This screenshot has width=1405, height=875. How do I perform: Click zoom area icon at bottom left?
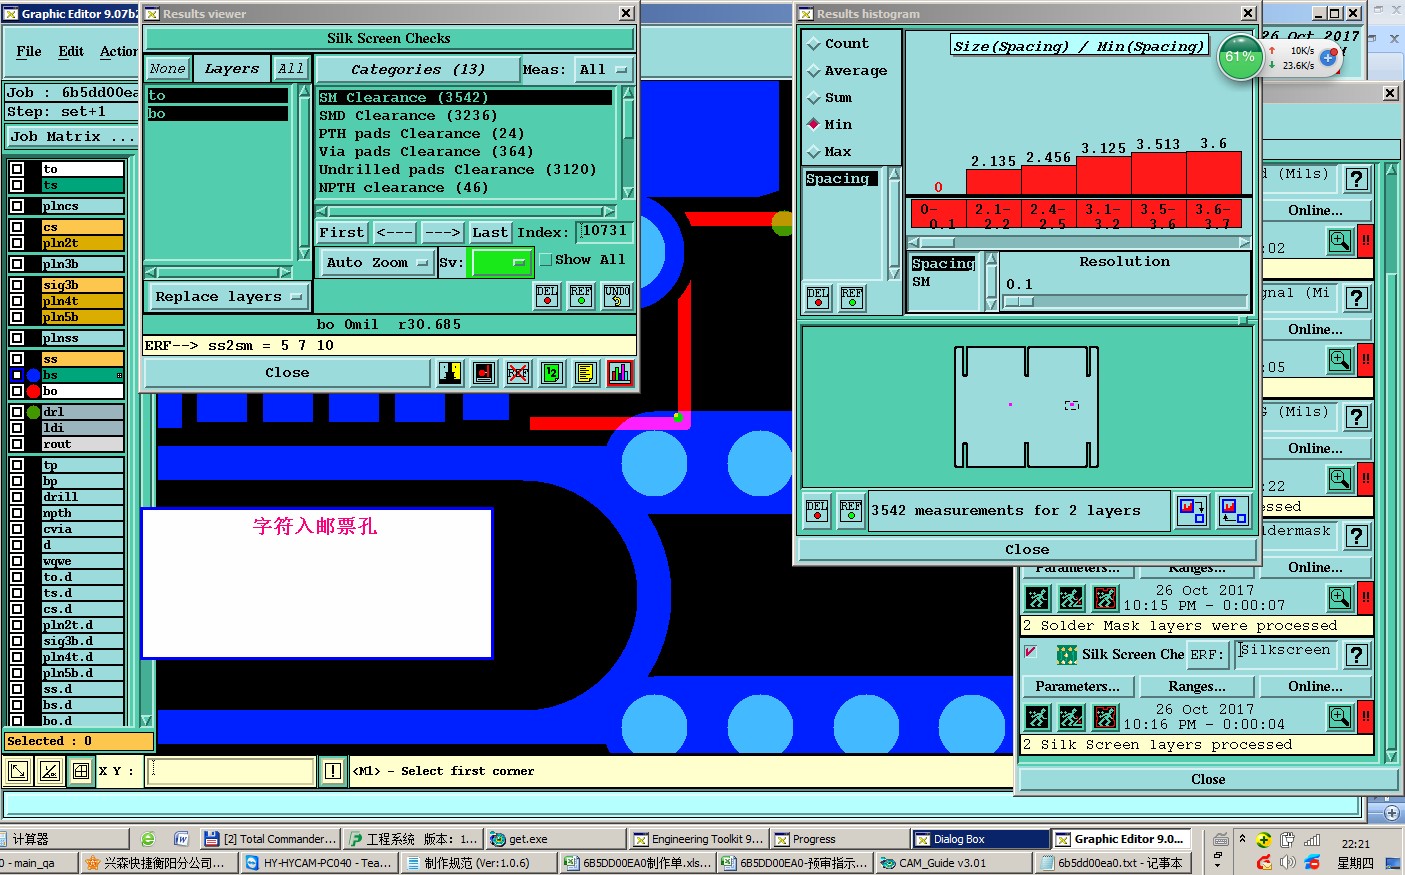18,771
